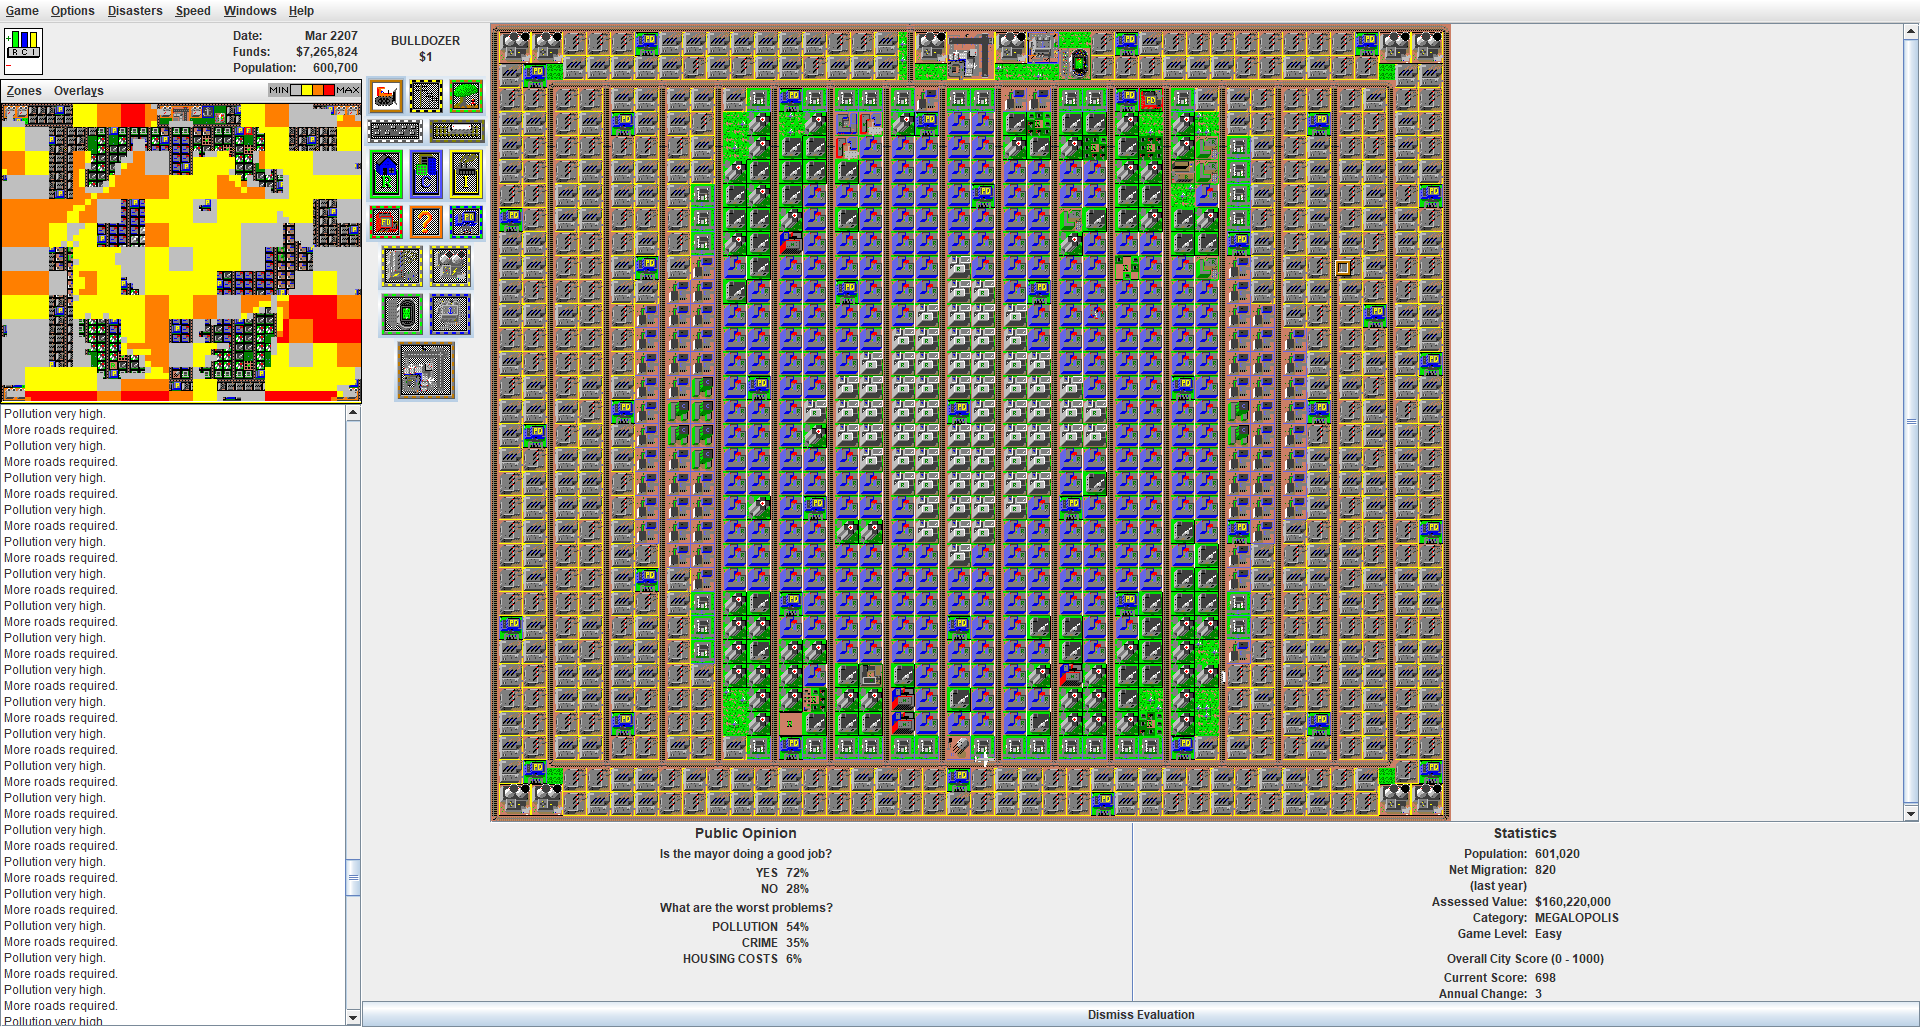Click the orange legend swatch

(x=318, y=90)
